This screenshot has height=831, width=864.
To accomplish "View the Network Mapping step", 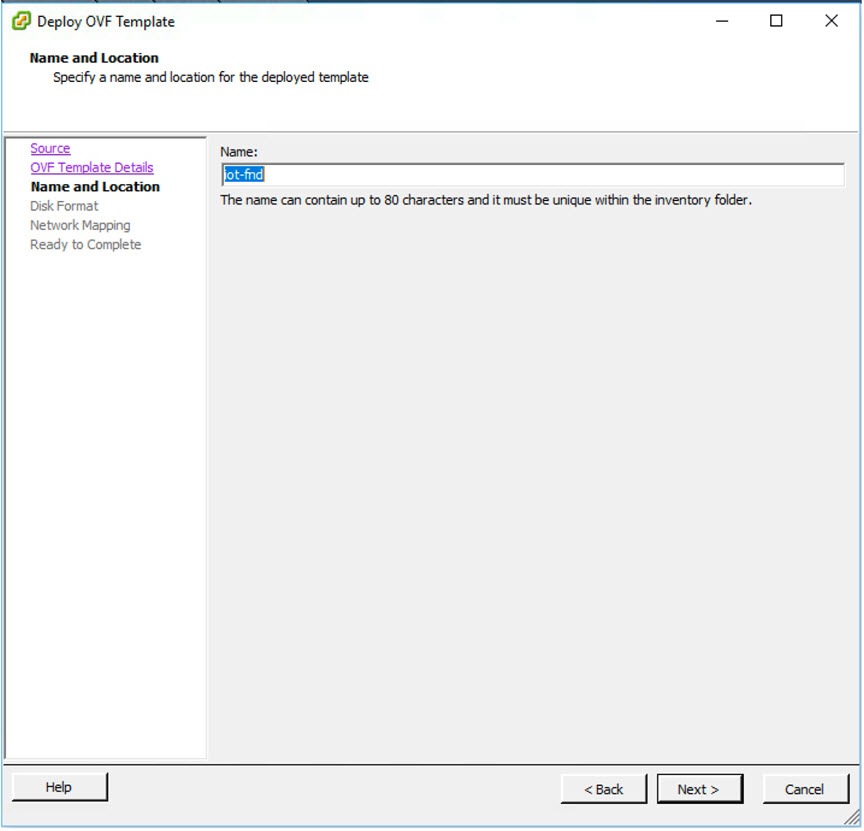I will click(x=80, y=225).
